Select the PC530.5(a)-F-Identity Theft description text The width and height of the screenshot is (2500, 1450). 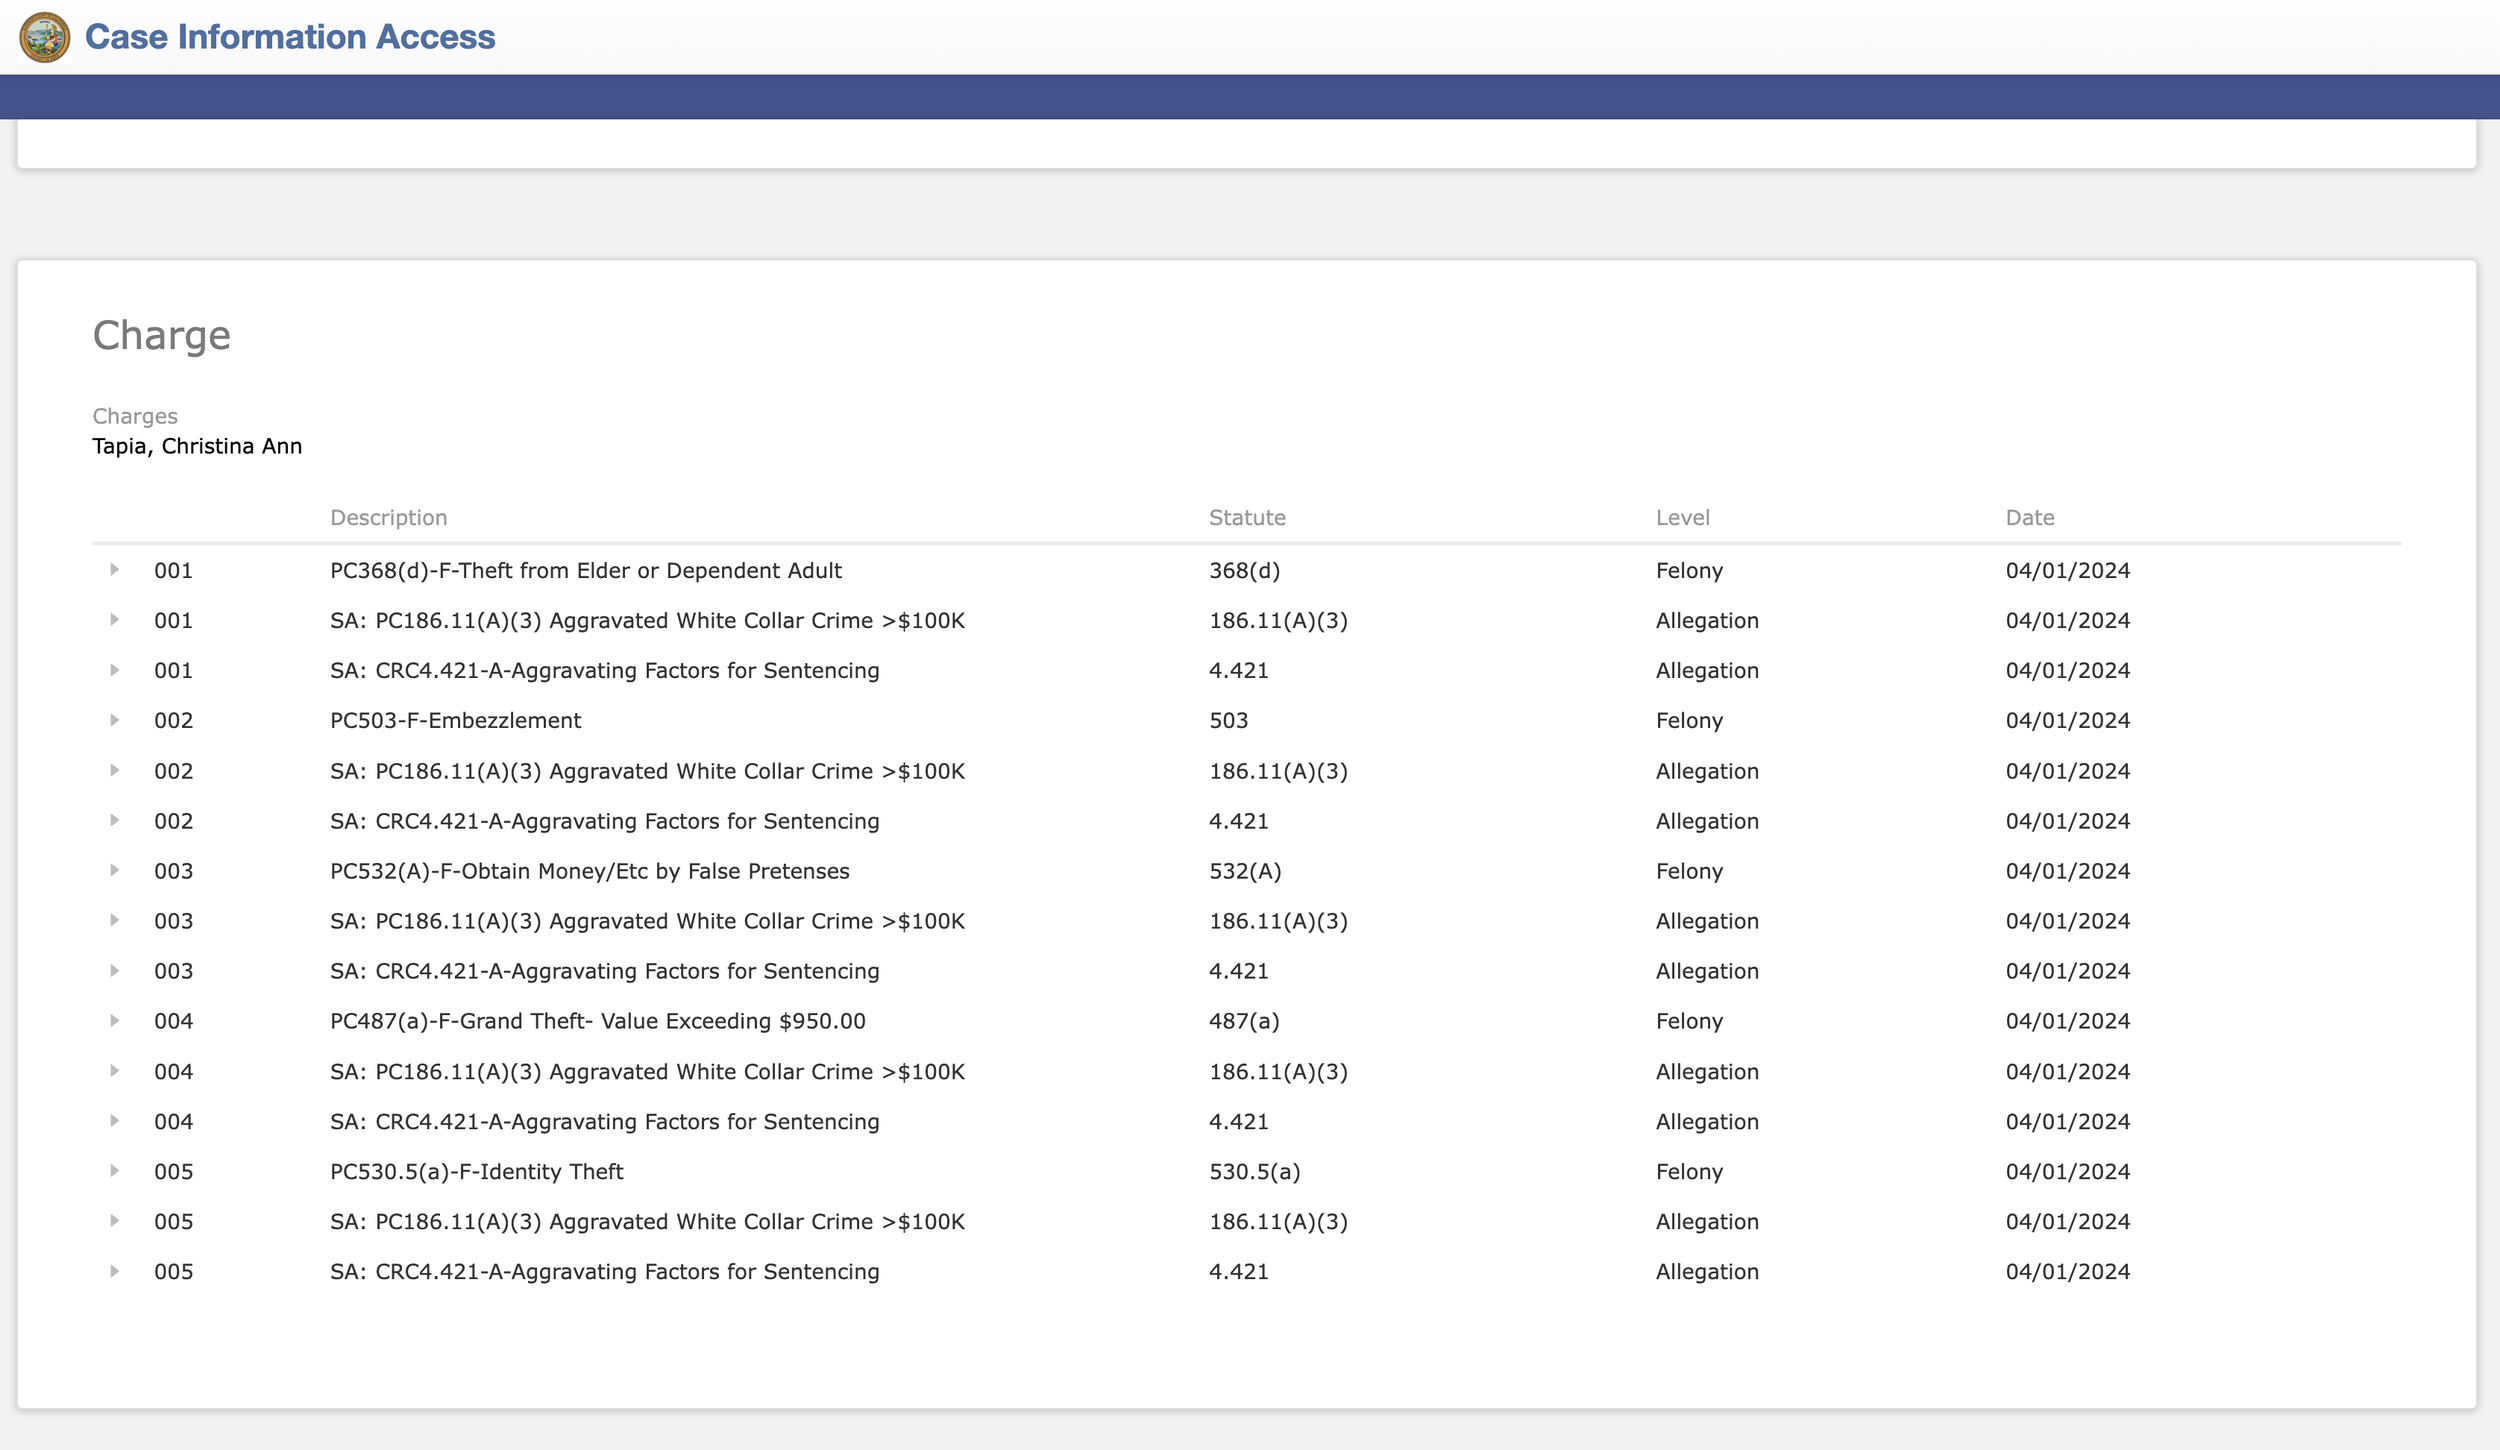(x=476, y=1171)
